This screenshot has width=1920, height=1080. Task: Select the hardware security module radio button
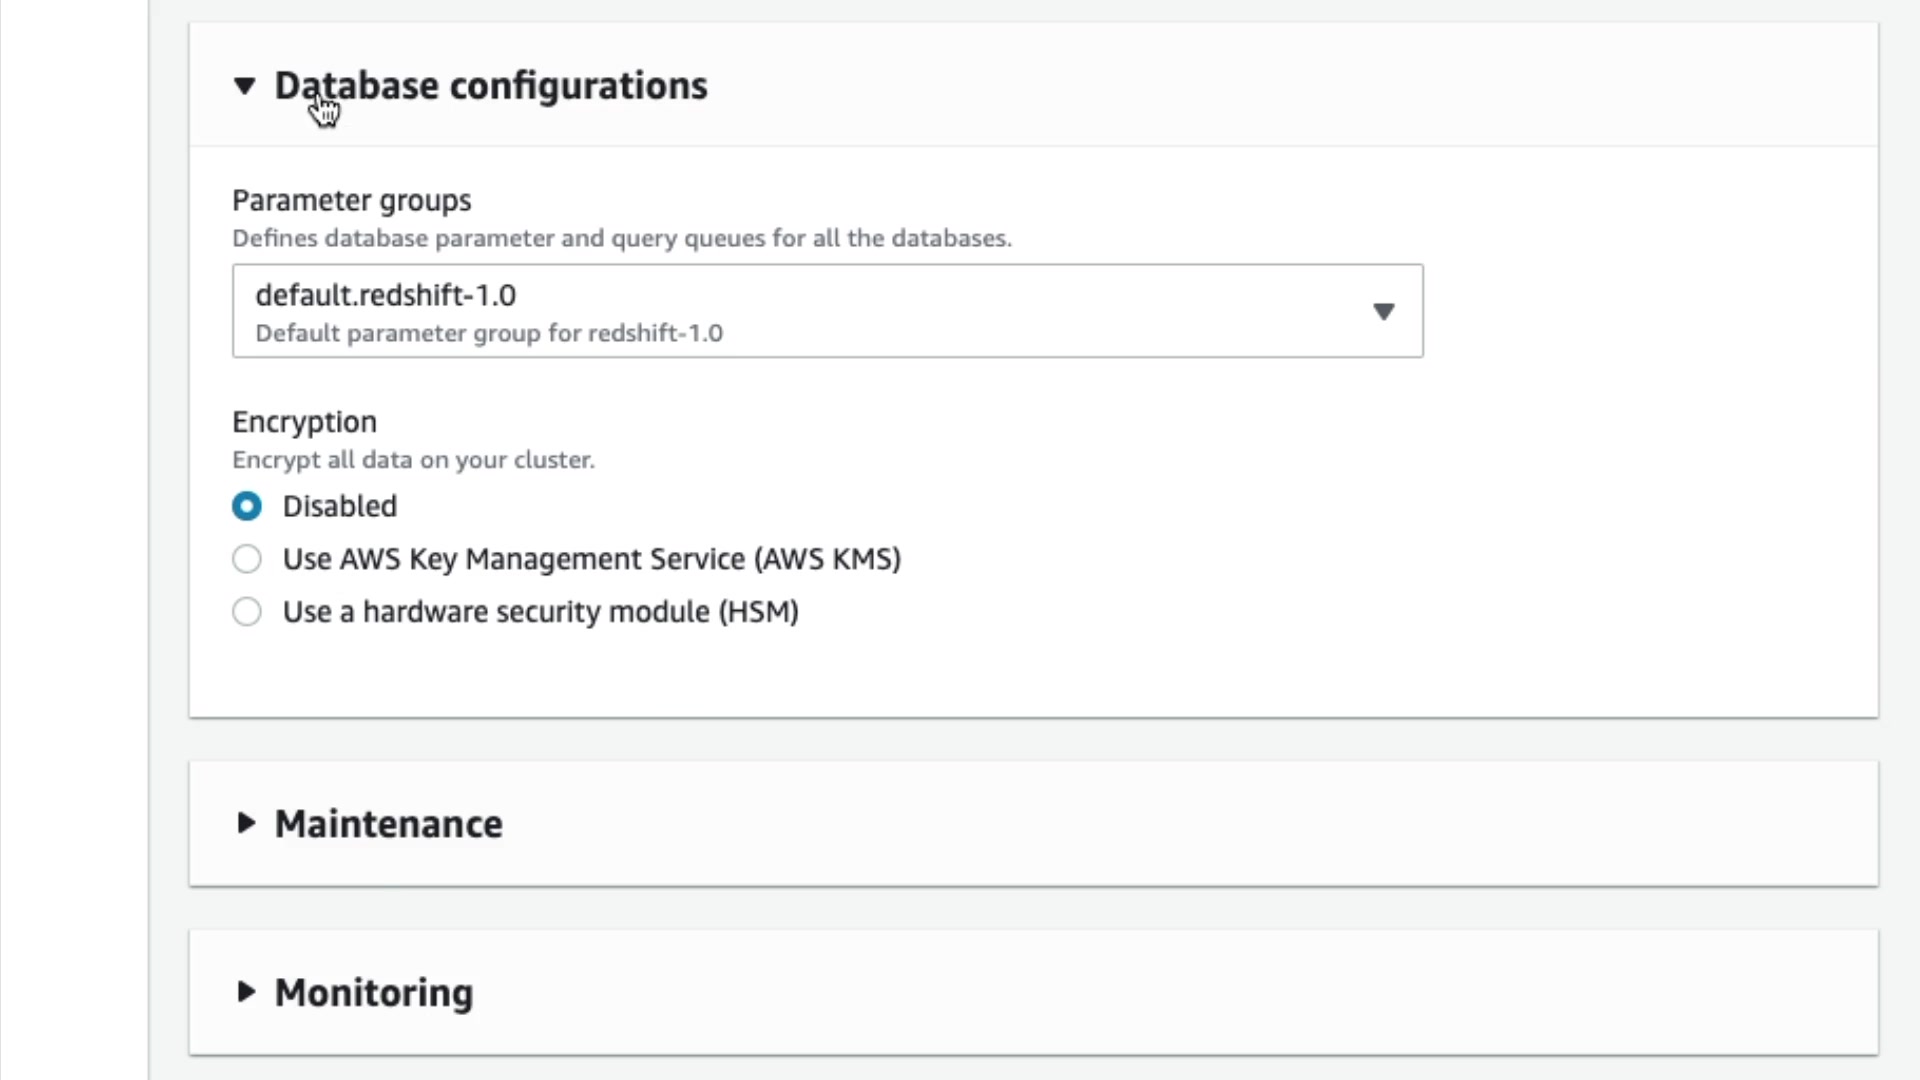[x=247, y=611]
